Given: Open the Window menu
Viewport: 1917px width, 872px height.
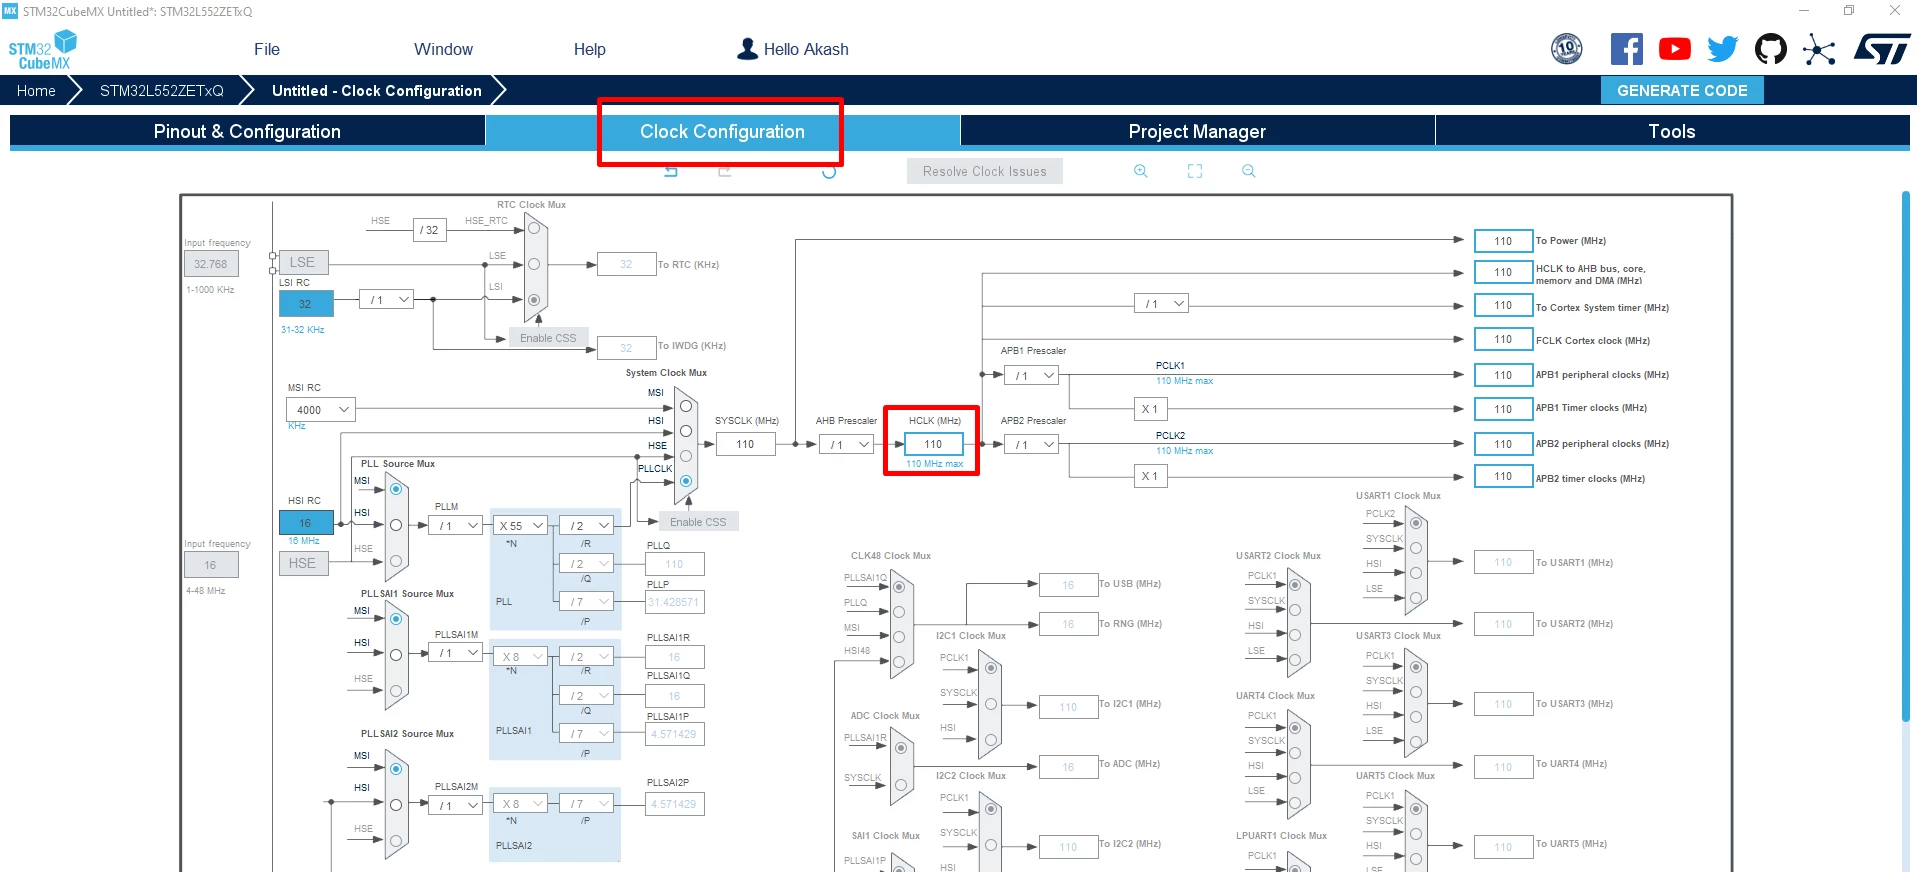Looking at the screenshot, I should pyautogui.click(x=443, y=49).
